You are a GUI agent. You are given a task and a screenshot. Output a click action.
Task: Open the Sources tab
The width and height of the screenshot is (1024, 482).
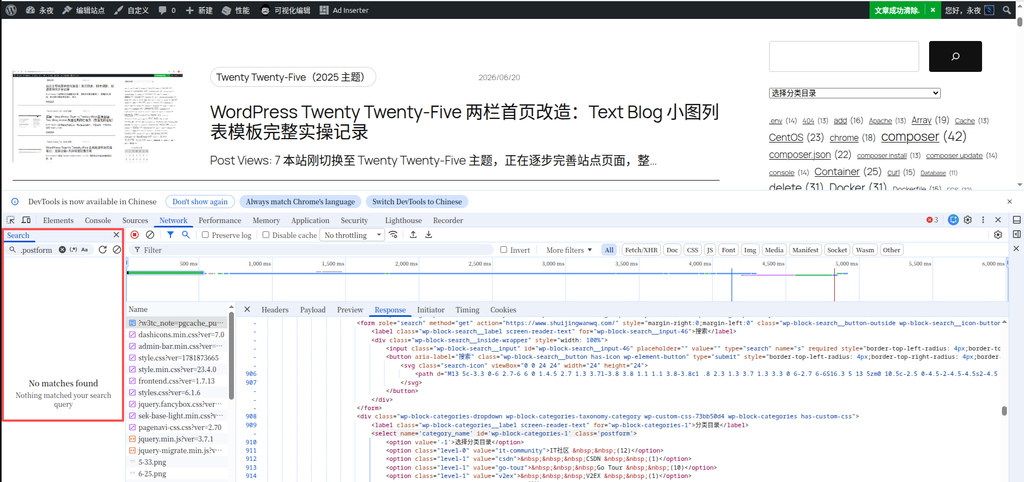coord(135,221)
